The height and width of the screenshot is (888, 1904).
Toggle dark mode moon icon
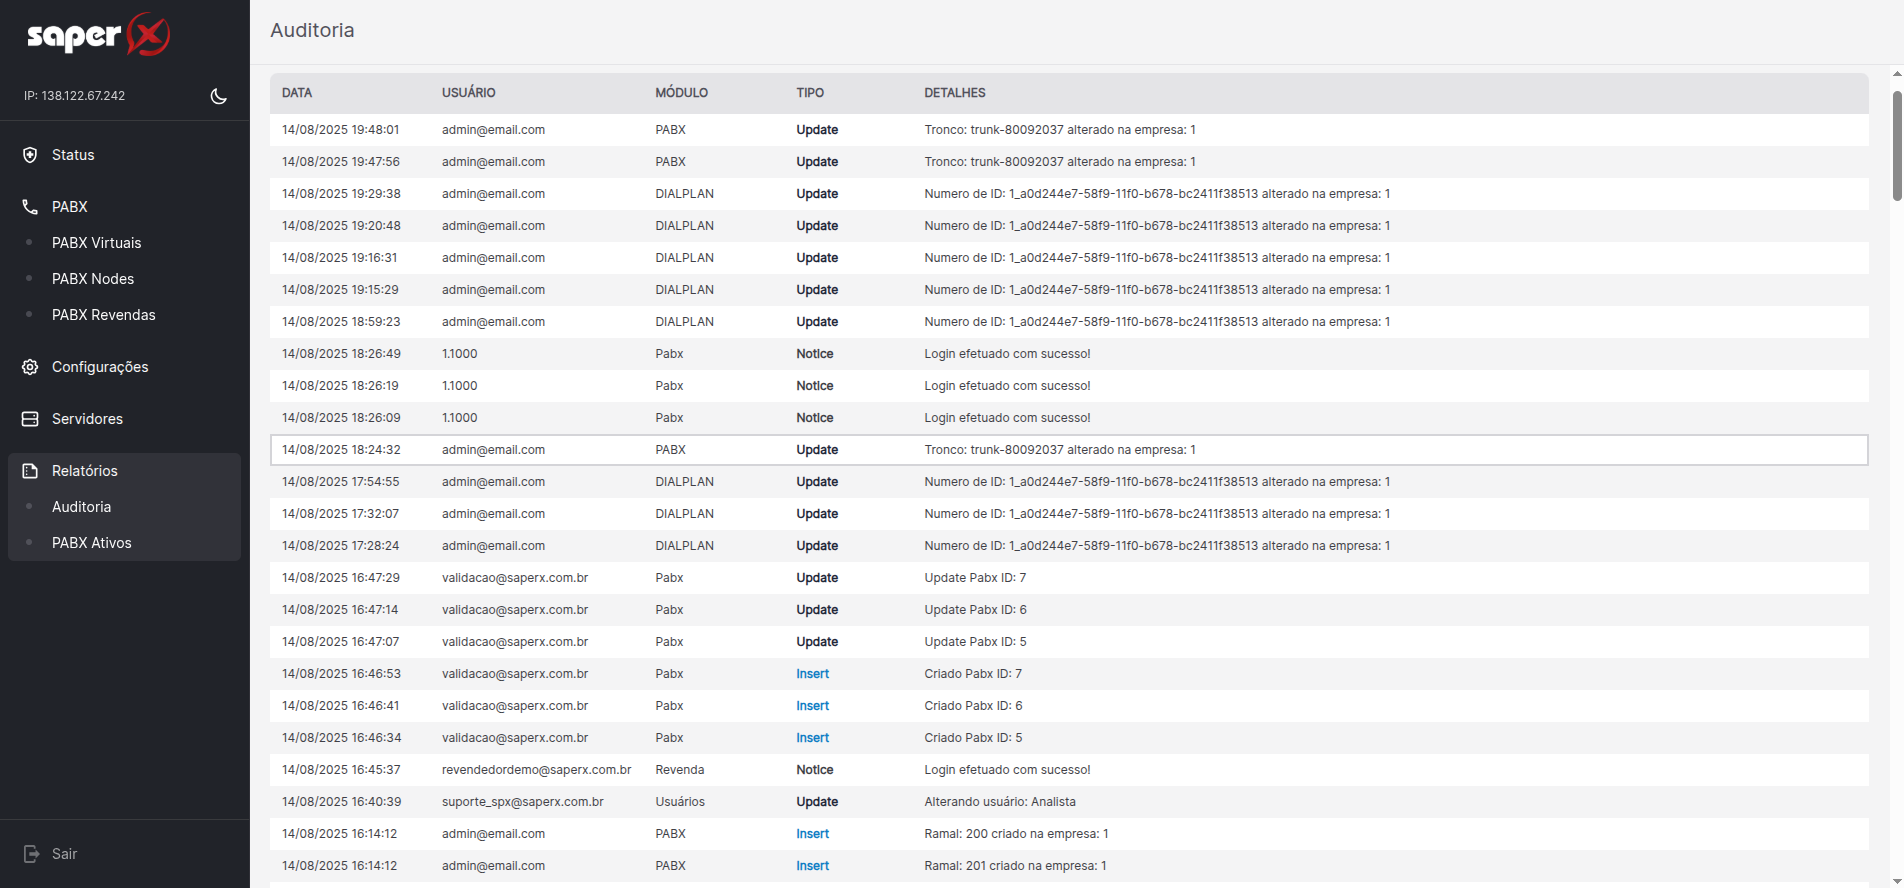point(219,96)
